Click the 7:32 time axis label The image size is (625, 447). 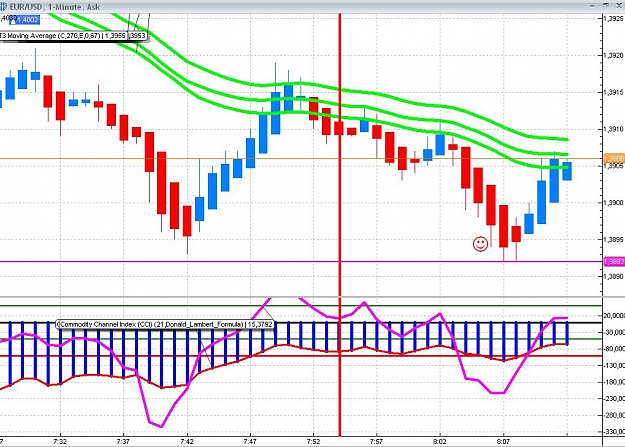[x=60, y=441]
